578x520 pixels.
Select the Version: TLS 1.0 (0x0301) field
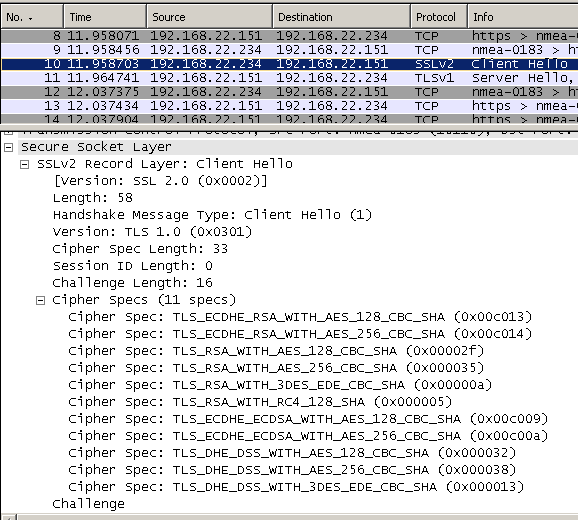pyautogui.click(x=152, y=232)
